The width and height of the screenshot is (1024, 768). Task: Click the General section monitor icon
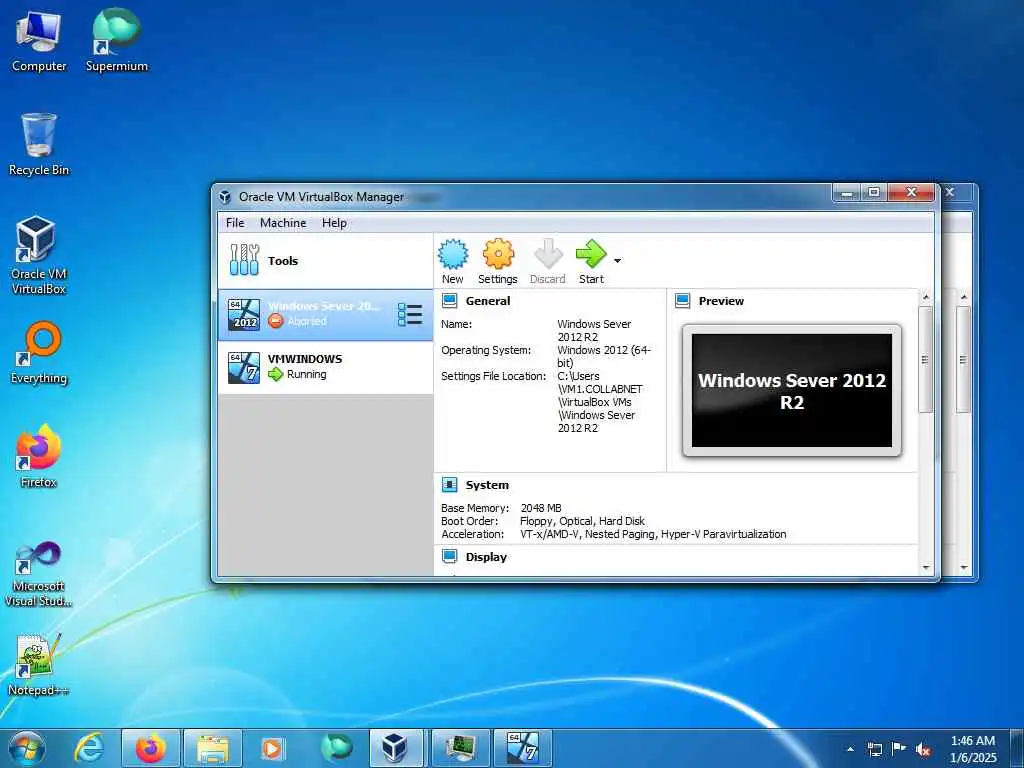pyautogui.click(x=449, y=300)
